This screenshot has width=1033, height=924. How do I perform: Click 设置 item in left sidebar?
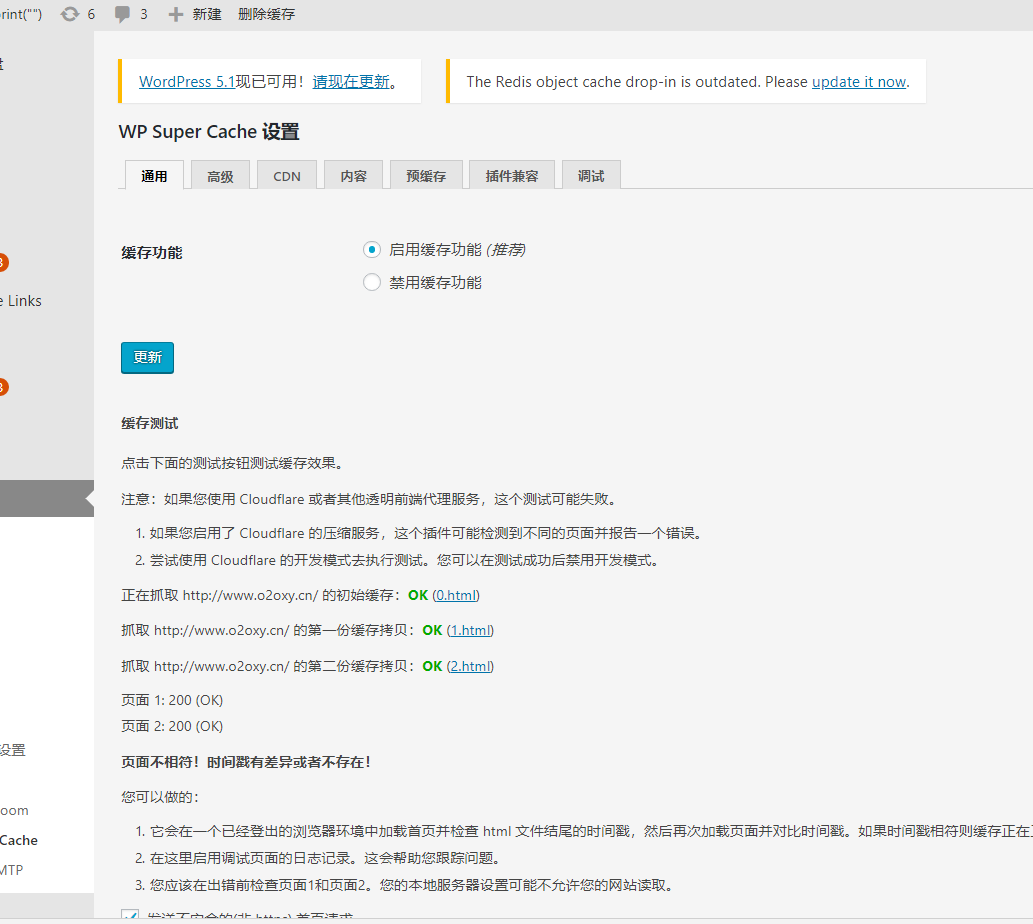coord(13,749)
